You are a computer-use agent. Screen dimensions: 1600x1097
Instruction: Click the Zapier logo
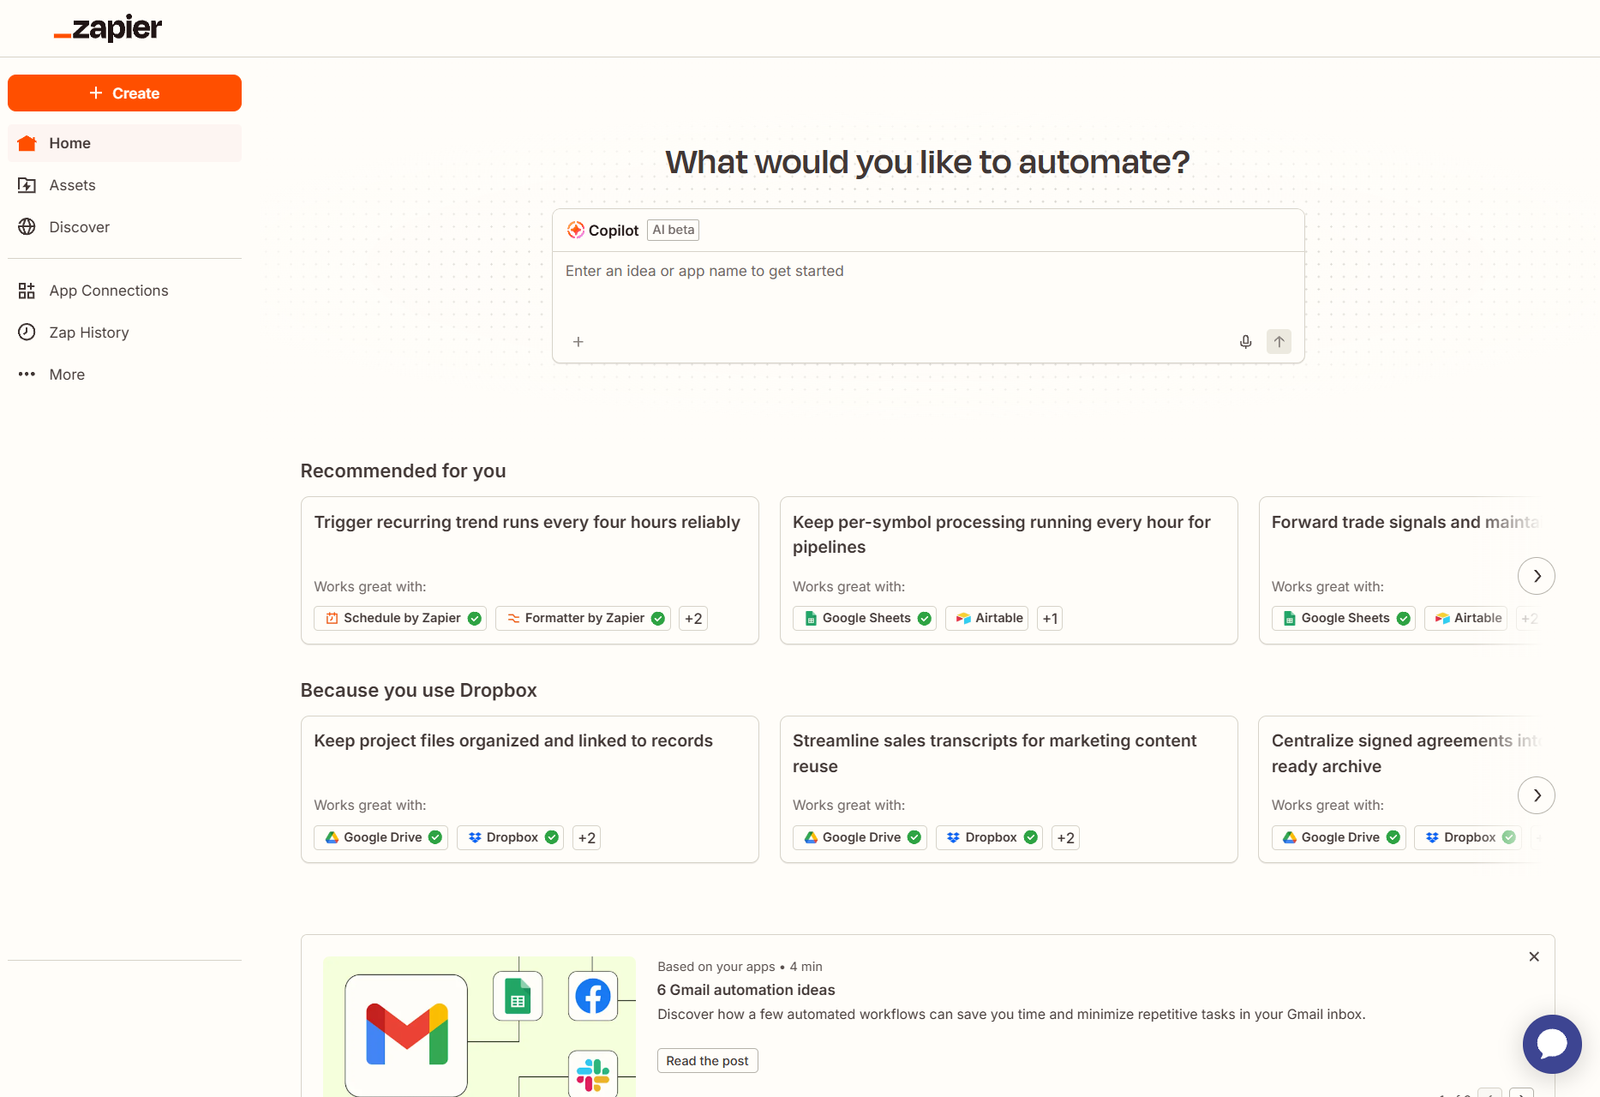[x=108, y=29]
